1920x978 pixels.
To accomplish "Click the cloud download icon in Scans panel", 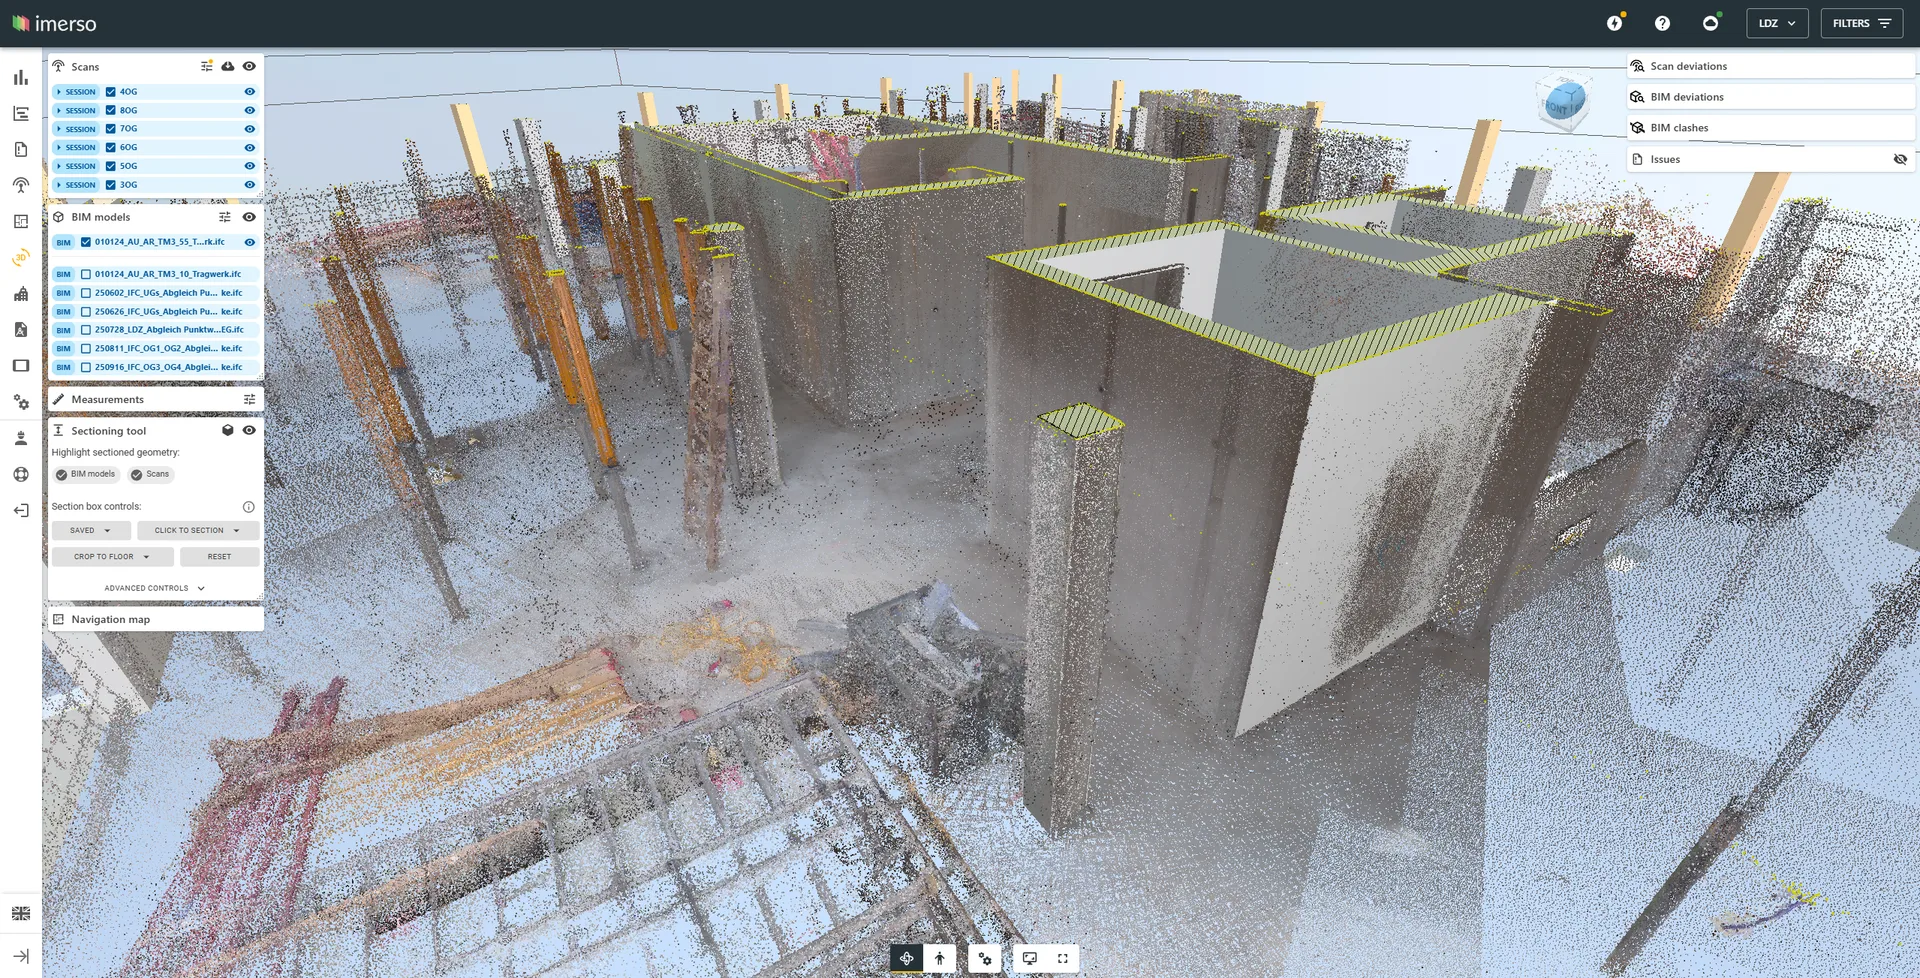I will click(x=228, y=66).
